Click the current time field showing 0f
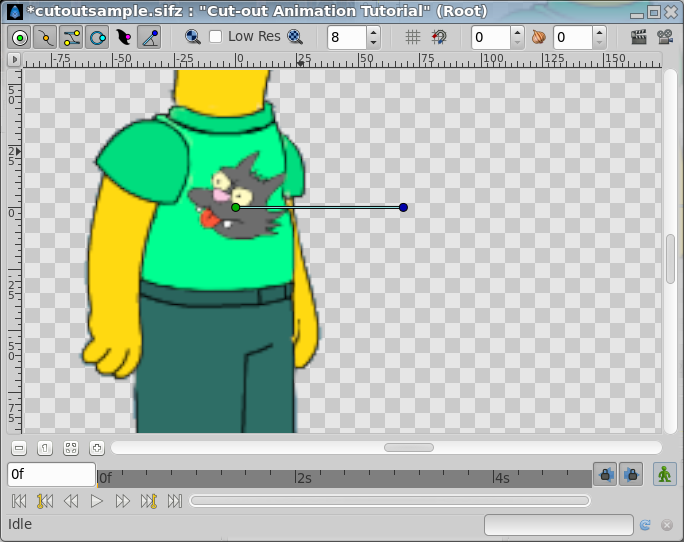This screenshot has width=684, height=542. click(51, 475)
